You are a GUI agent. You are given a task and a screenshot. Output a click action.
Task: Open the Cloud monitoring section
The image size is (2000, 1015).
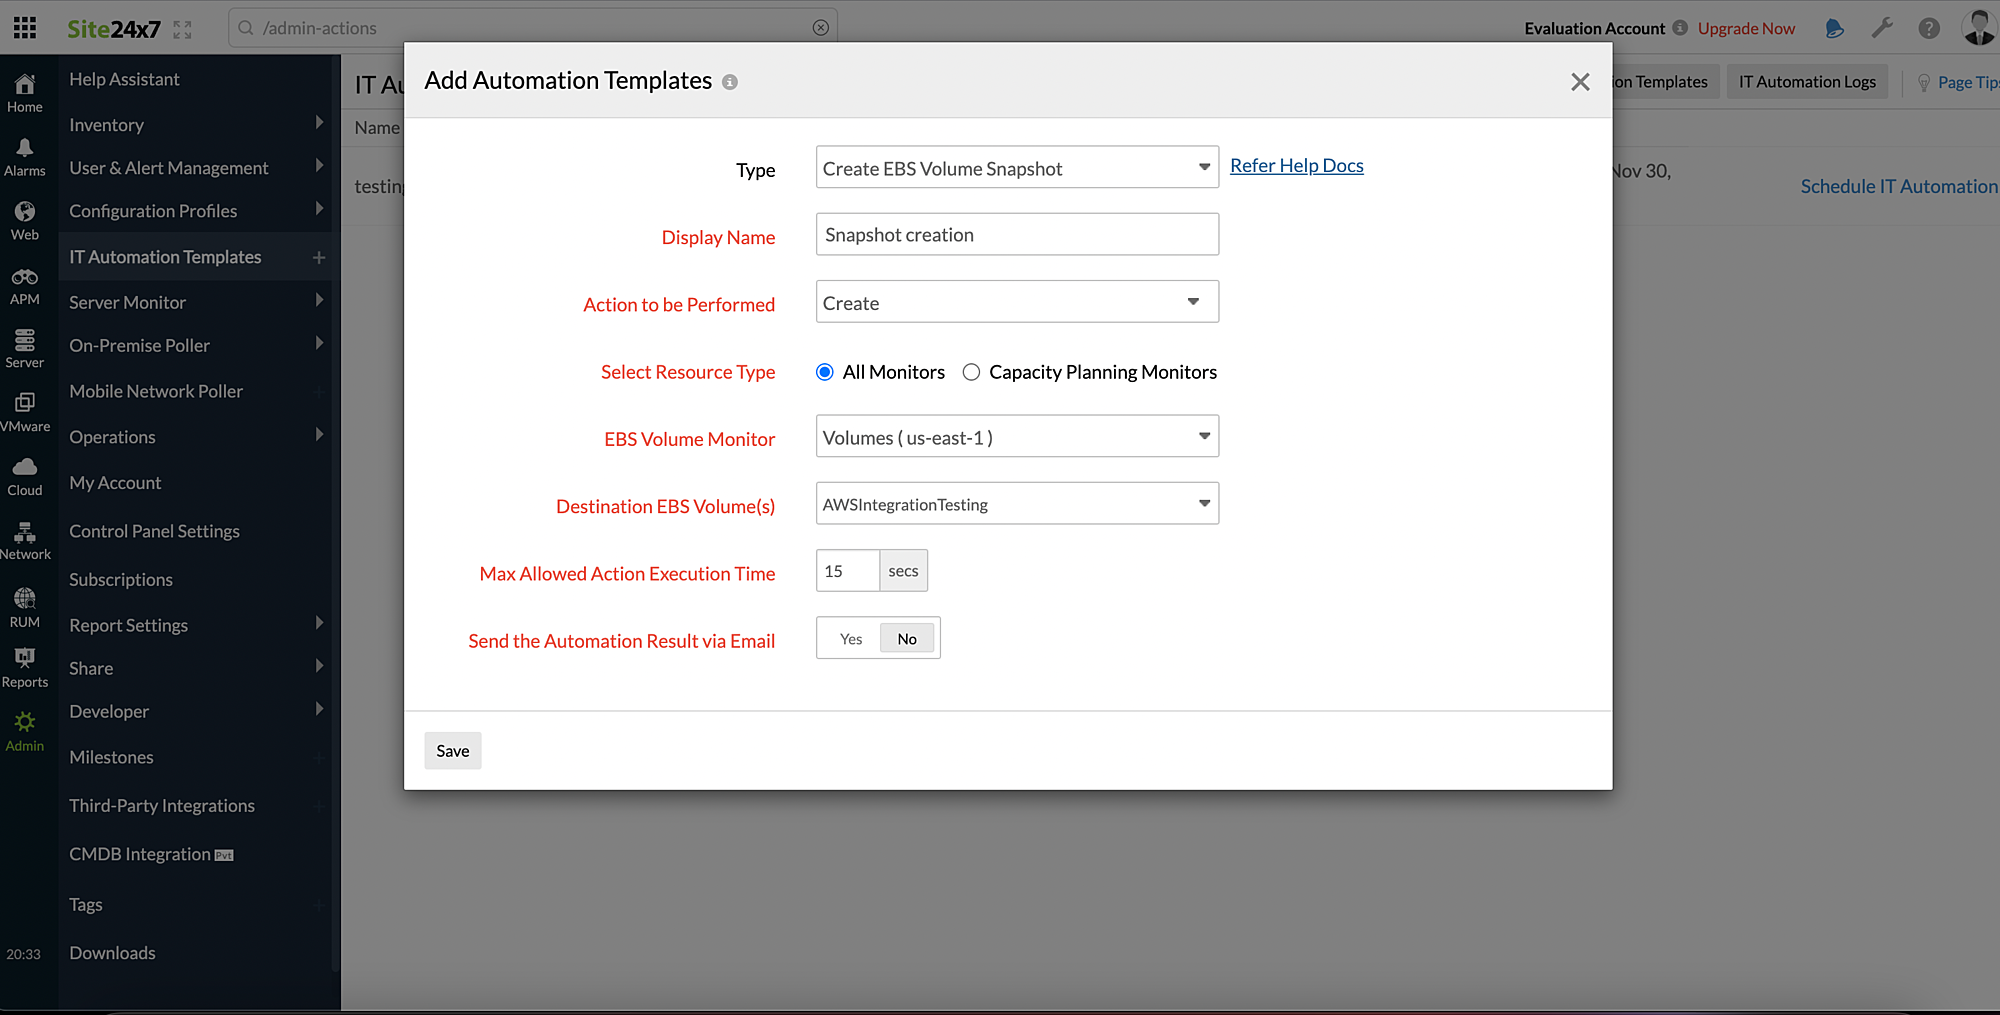(x=25, y=472)
